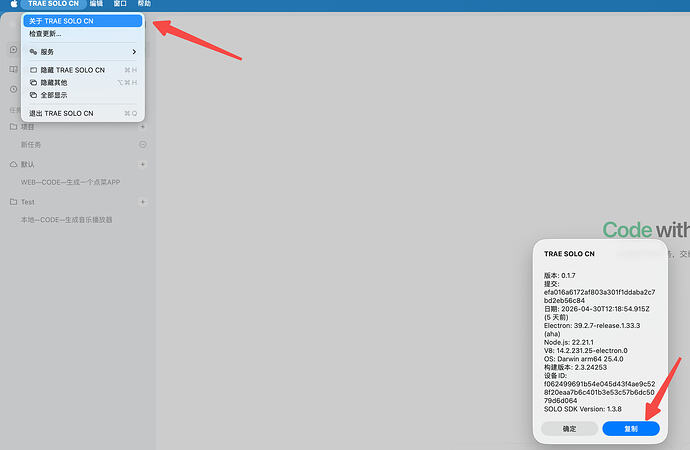The width and height of the screenshot is (690, 450).
Task: Choose 全部显示 menu entry
Action: click(83, 95)
